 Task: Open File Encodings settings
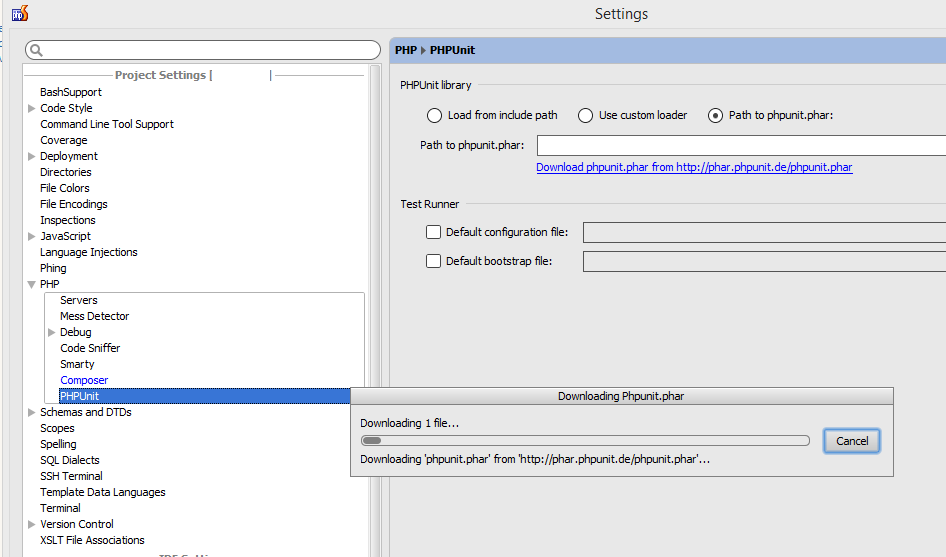pyautogui.click(x=74, y=204)
